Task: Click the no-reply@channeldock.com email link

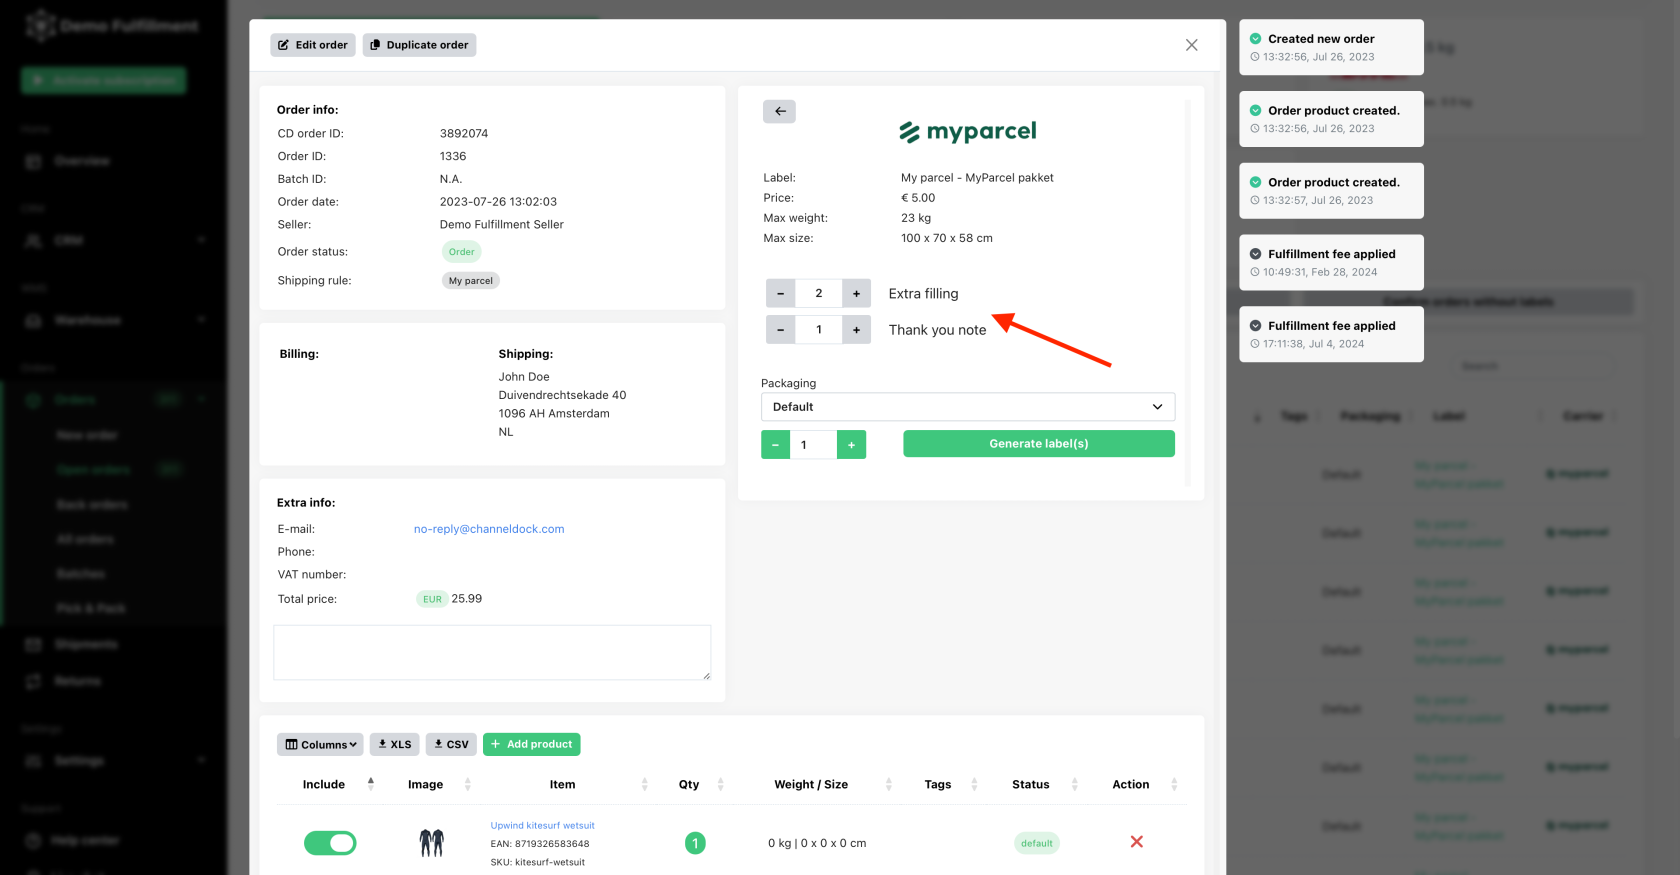Action: [489, 529]
